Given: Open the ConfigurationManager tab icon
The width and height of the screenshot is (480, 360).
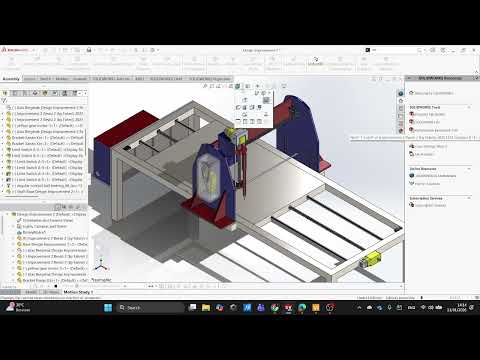Looking at the screenshot, I should [x=25, y=93].
